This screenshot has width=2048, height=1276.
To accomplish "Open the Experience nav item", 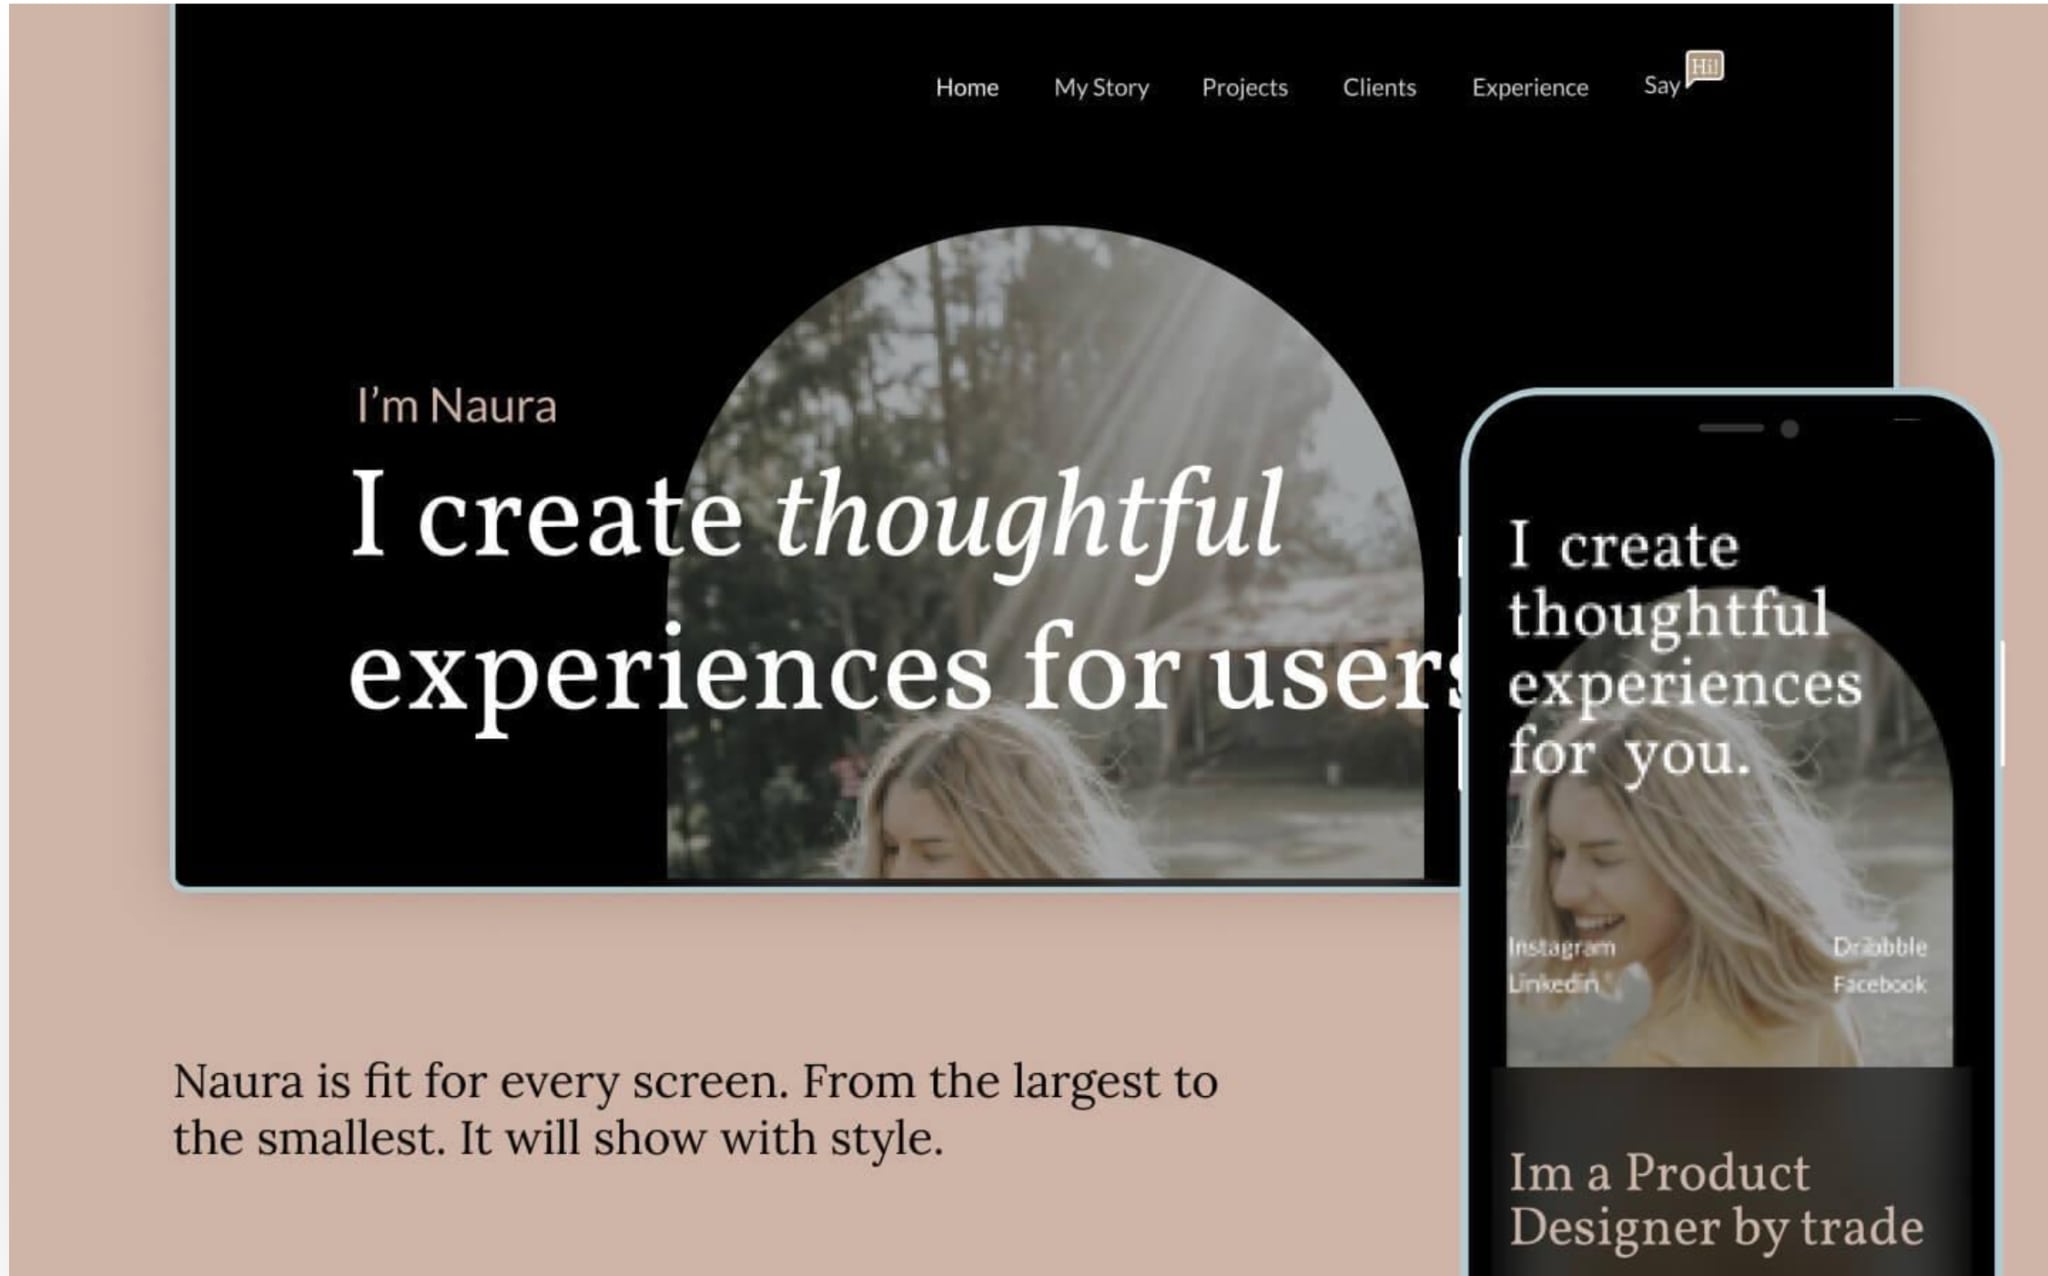I will pos(1529,88).
